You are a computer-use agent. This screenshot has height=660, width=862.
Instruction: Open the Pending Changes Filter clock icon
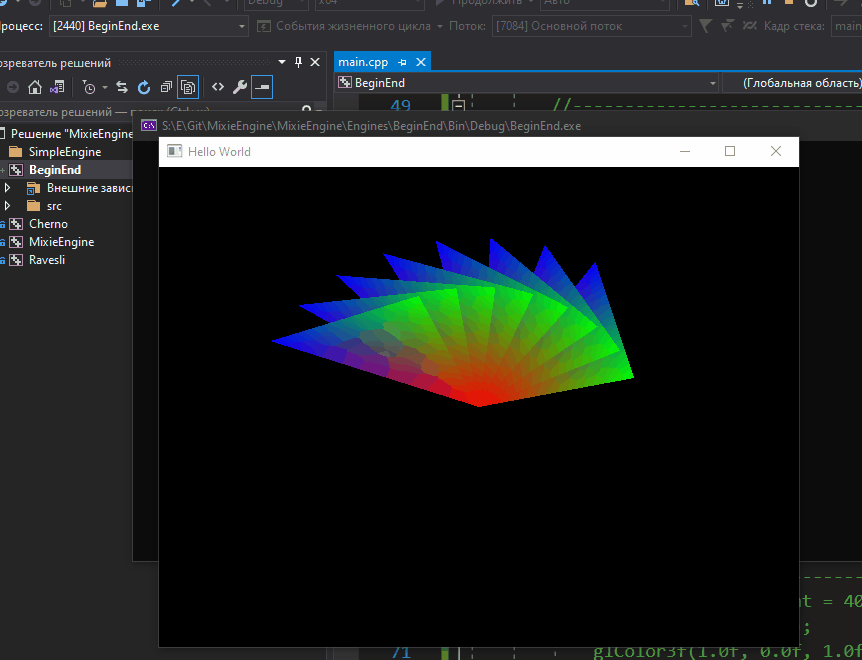click(89, 87)
